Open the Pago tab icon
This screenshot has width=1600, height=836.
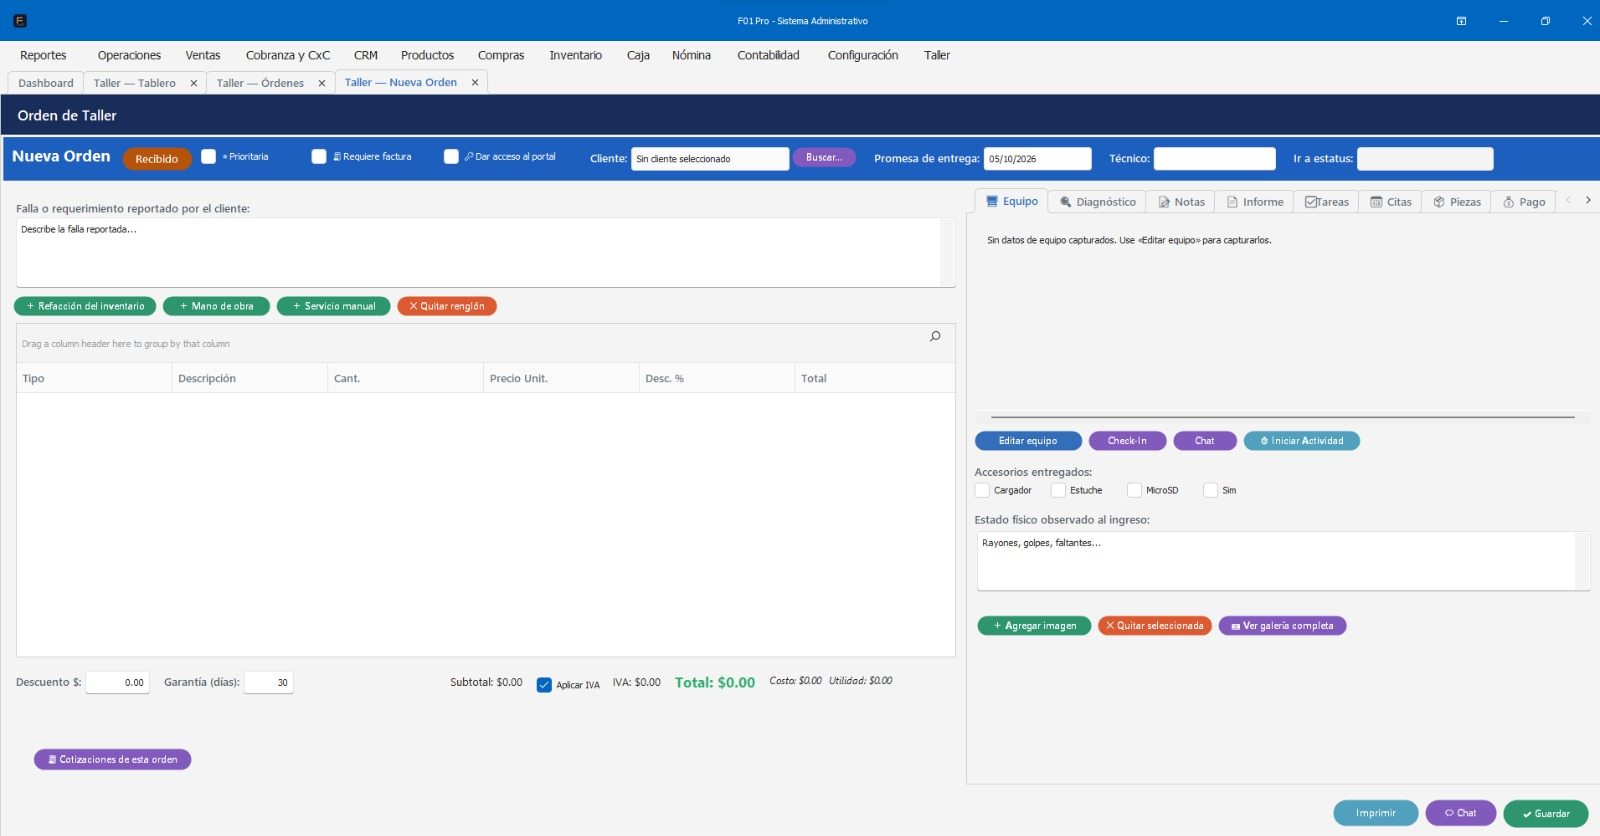pos(1508,202)
